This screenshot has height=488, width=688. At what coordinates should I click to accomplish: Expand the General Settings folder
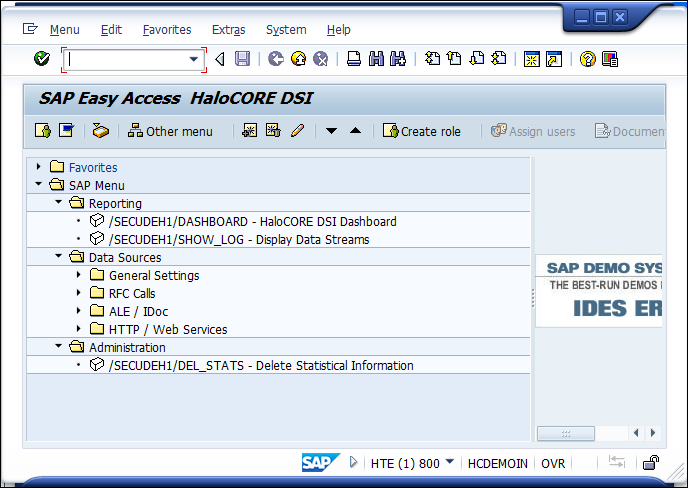click(x=79, y=275)
